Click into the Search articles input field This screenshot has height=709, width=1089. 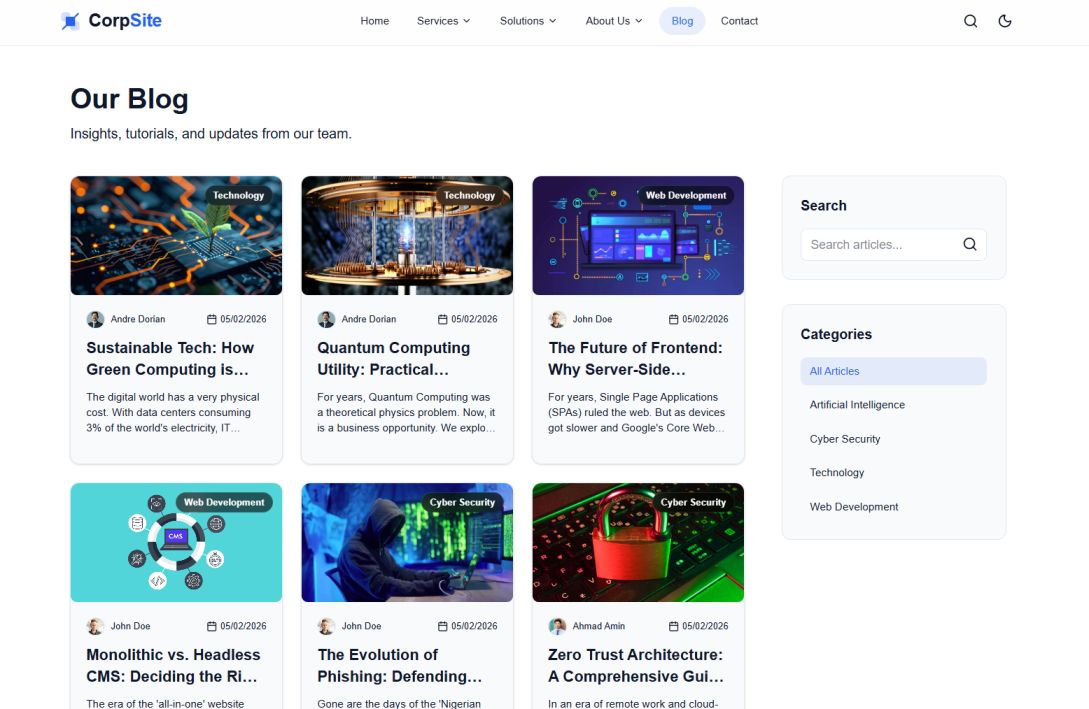[880, 243]
